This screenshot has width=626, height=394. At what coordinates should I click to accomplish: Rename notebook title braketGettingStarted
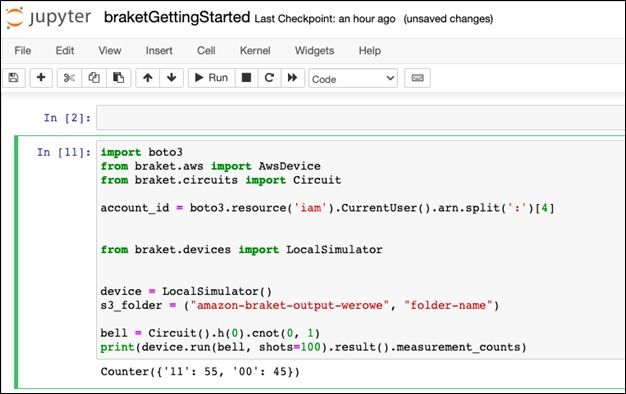point(177,18)
